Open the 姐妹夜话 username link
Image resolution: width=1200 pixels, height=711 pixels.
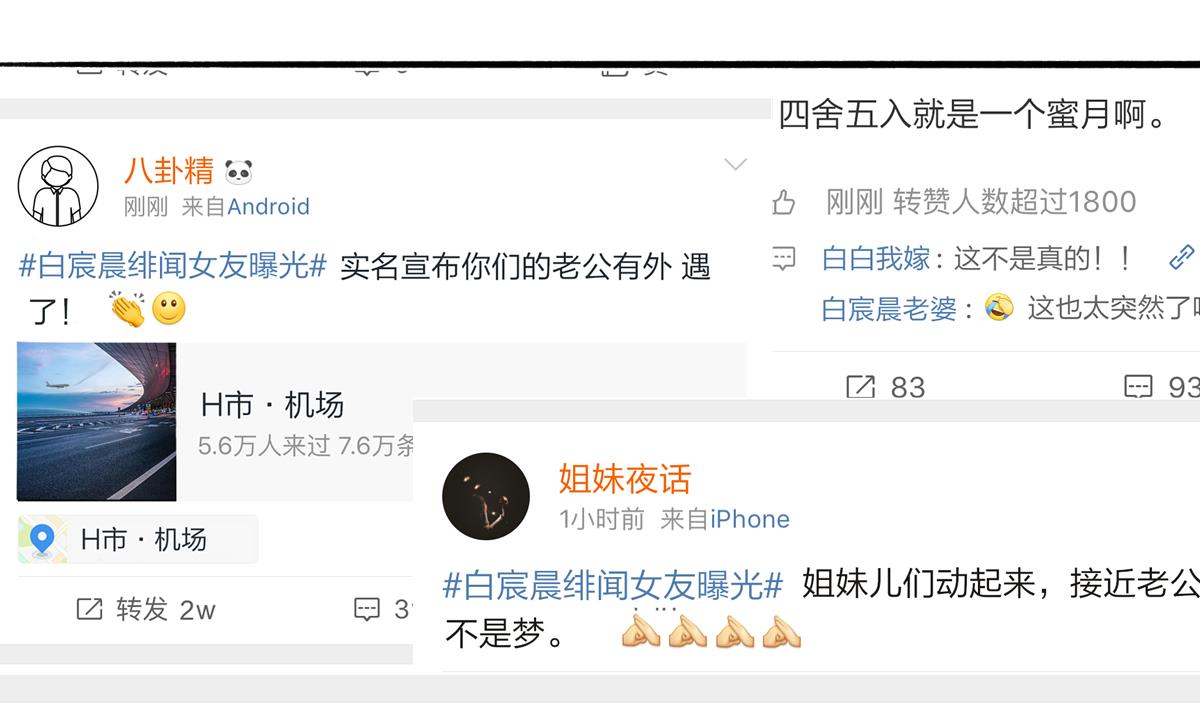625,479
